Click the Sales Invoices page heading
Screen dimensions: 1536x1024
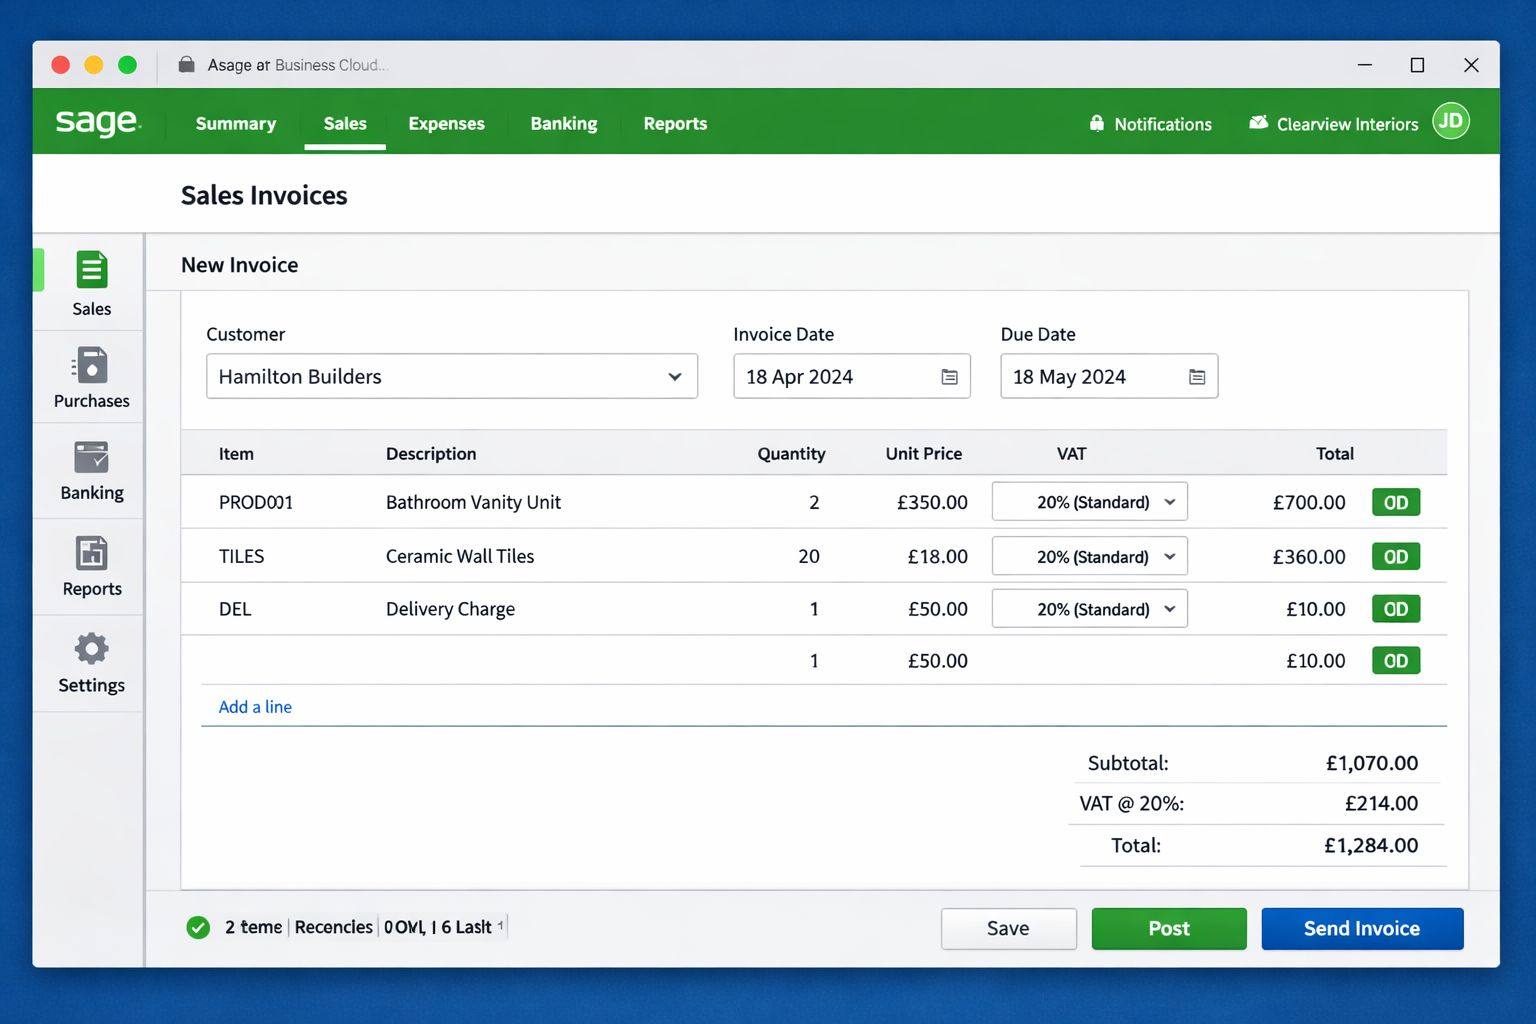[x=264, y=195]
